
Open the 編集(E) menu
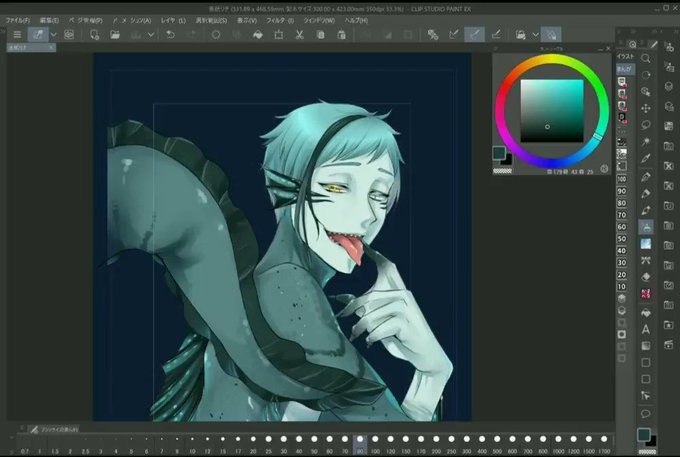pos(49,20)
